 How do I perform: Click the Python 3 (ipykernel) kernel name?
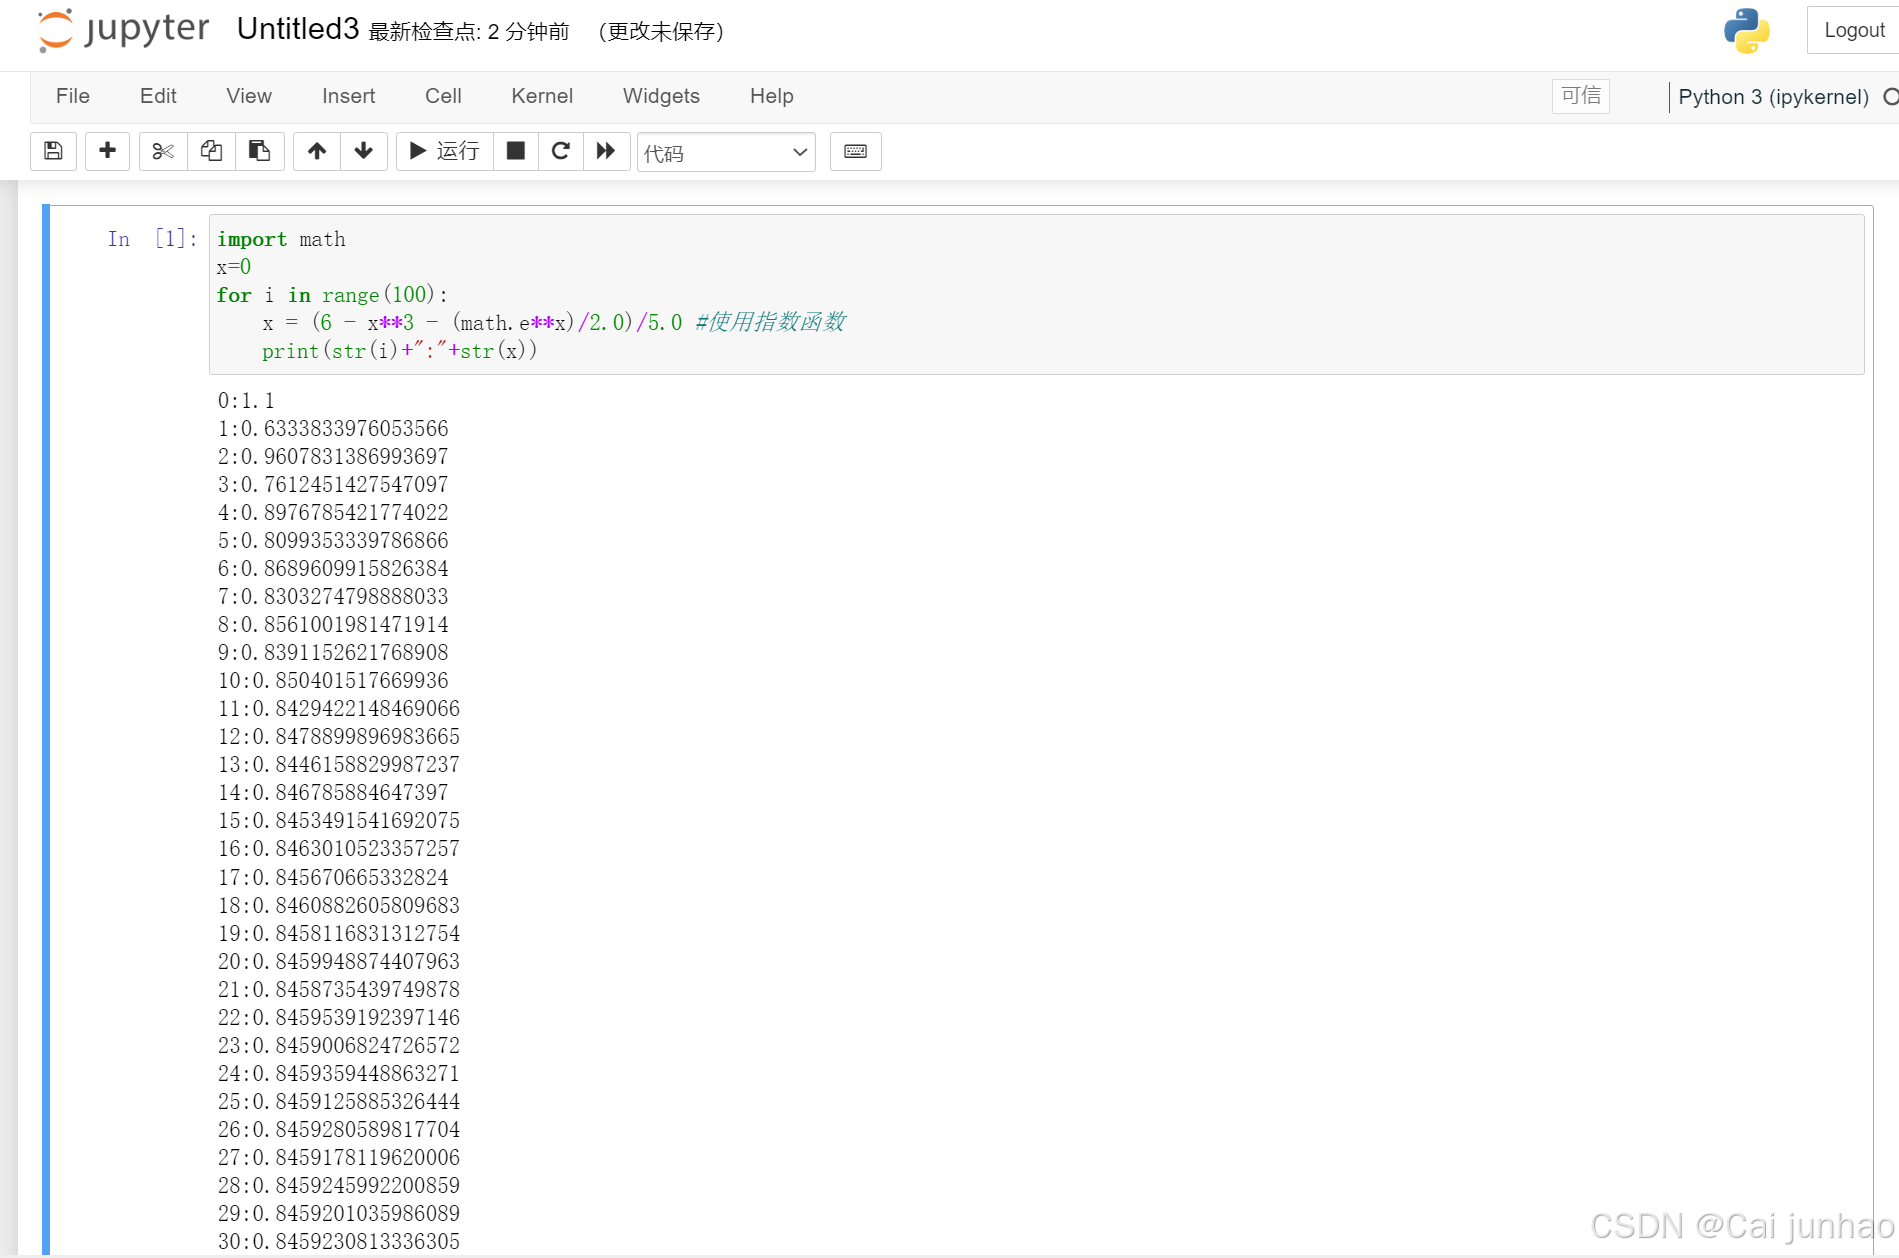click(1773, 97)
